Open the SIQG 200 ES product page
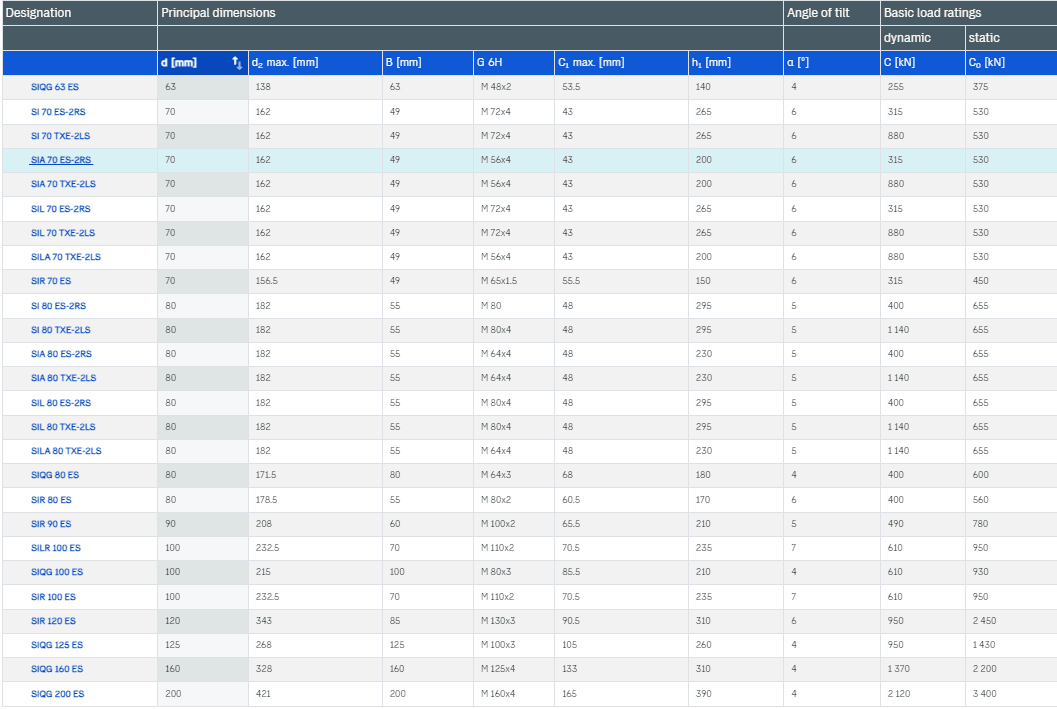The height and width of the screenshot is (709, 1057). point(57,694)
